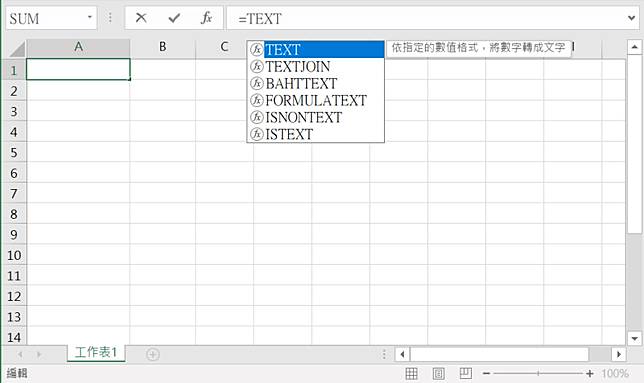Viewport: 644px width, 383px height.
Task: Zoom out with the minus button
Action: click(x=486, y=373)
